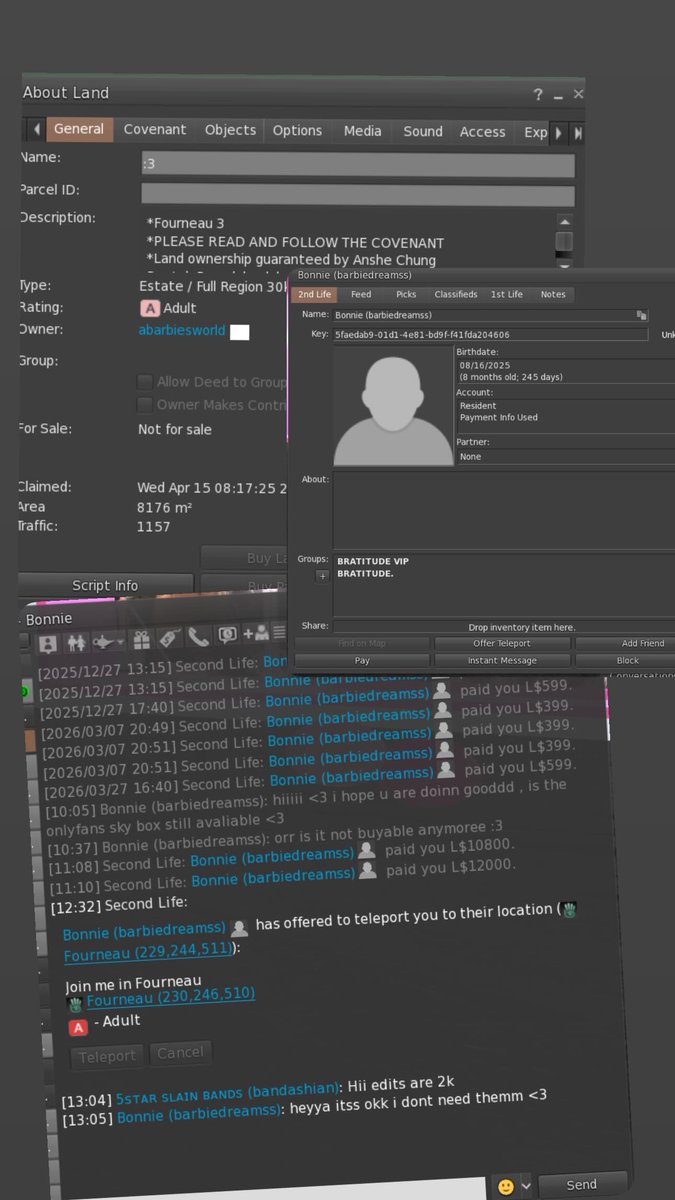Click the Script Info button
The image size is (675, 1200).
(x=105, y=586)
